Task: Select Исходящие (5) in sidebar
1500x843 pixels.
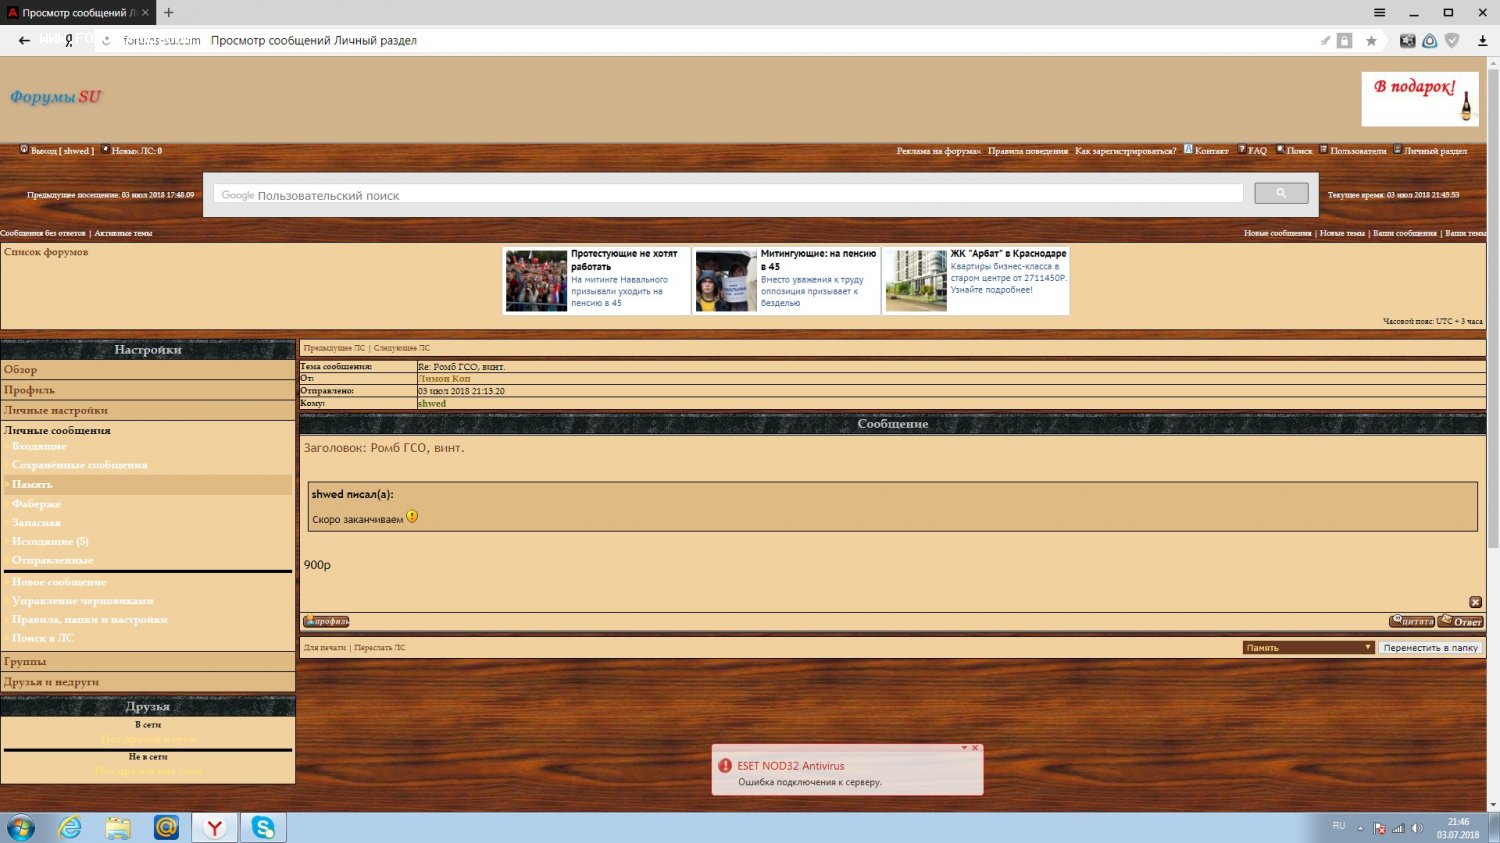Action: [x=50, y=542]
